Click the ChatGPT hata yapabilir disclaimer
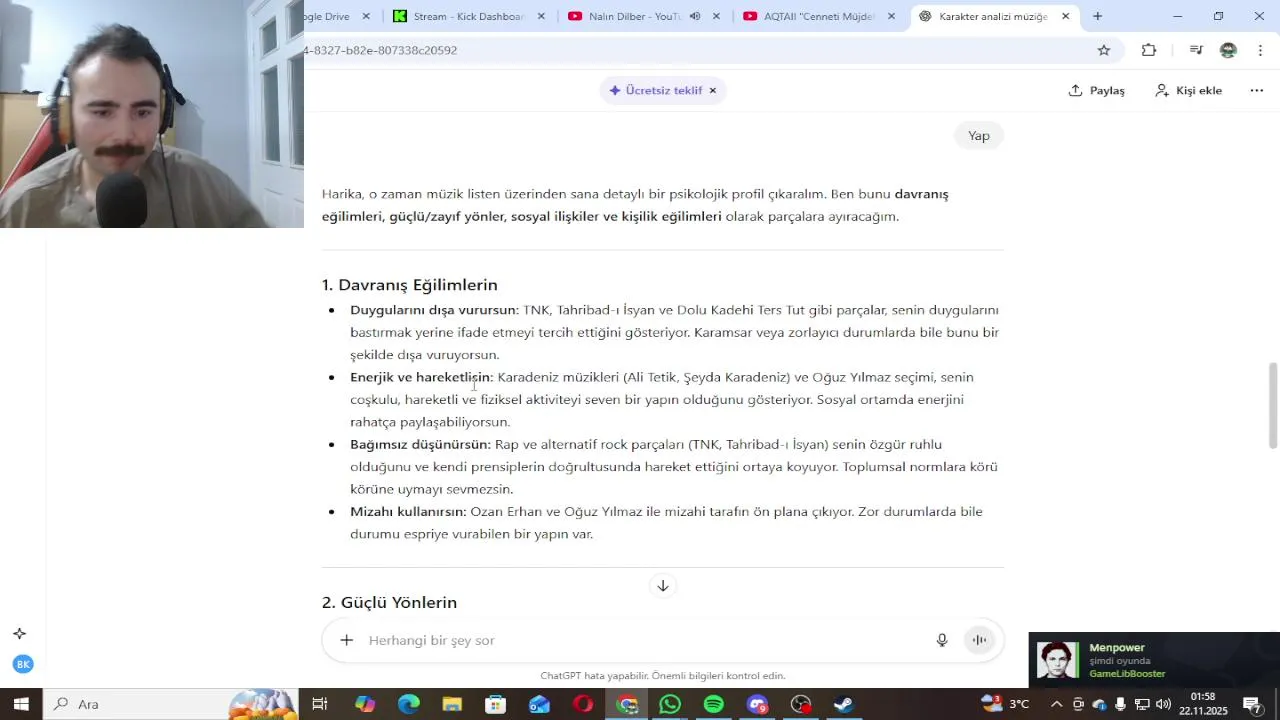1280x720 pixels. pos(662,676)
